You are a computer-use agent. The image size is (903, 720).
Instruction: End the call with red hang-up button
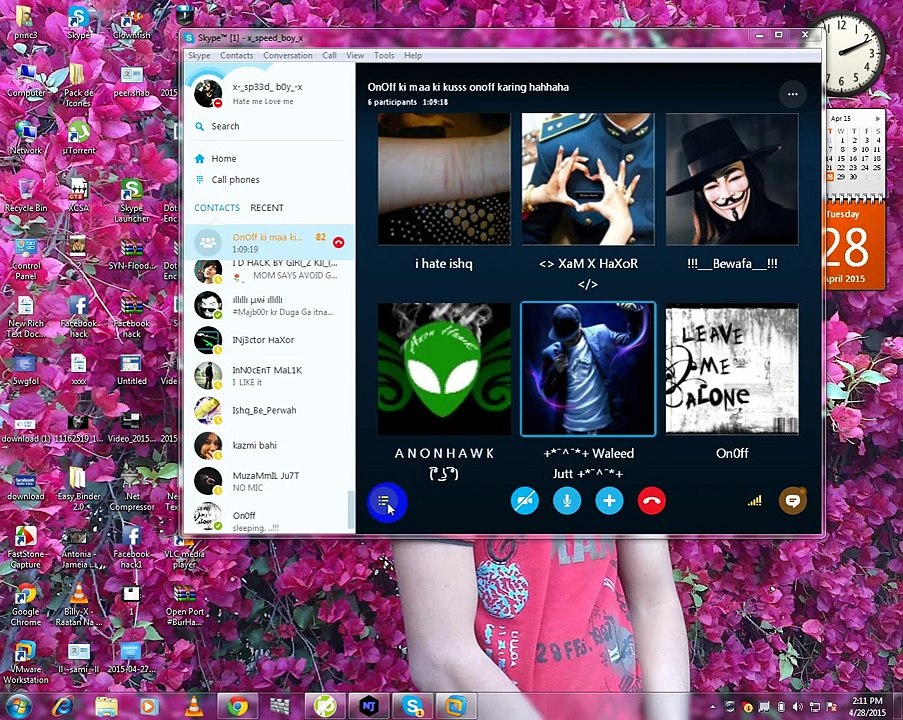652,501
